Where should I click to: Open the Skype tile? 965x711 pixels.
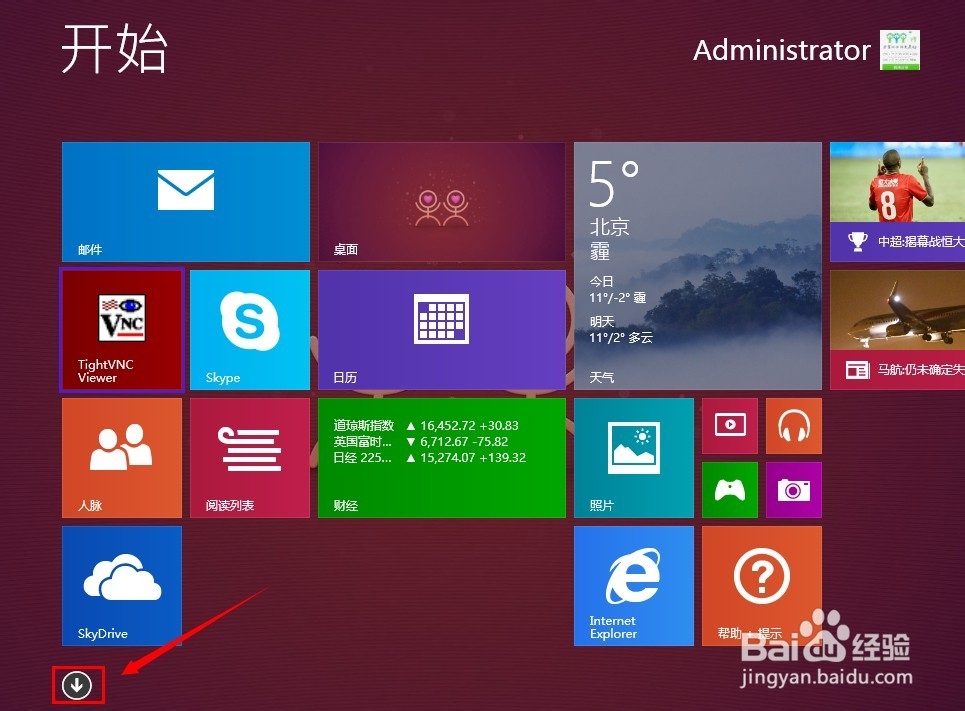point(250,330)
